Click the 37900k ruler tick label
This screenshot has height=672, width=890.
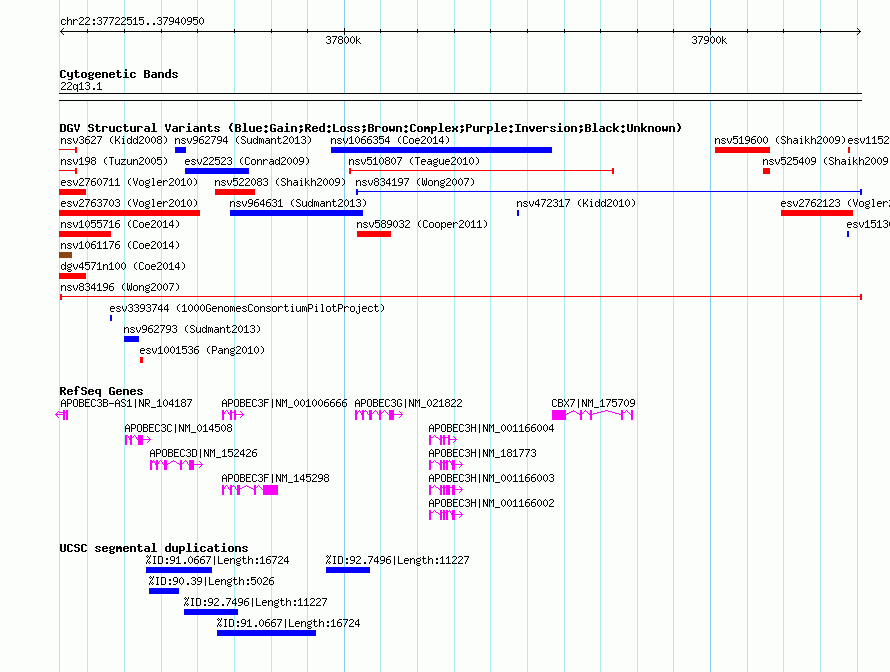click(x=709, y=40)
